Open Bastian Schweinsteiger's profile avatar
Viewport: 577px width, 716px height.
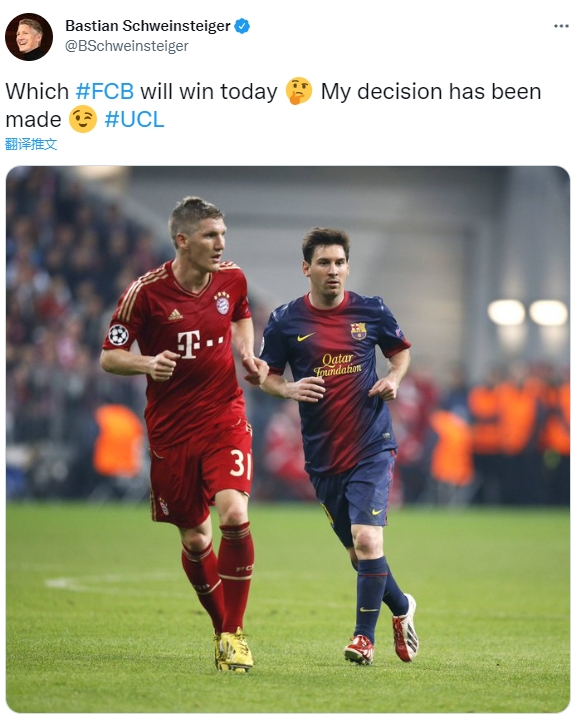(29, 37)
